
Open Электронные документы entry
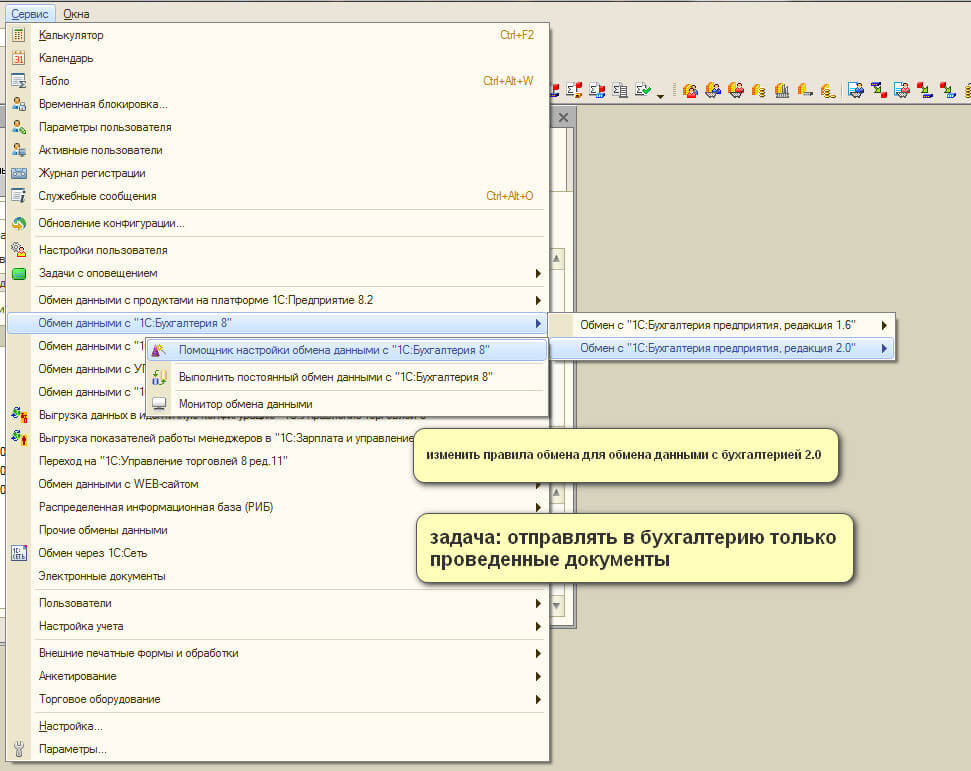(101, 576)
